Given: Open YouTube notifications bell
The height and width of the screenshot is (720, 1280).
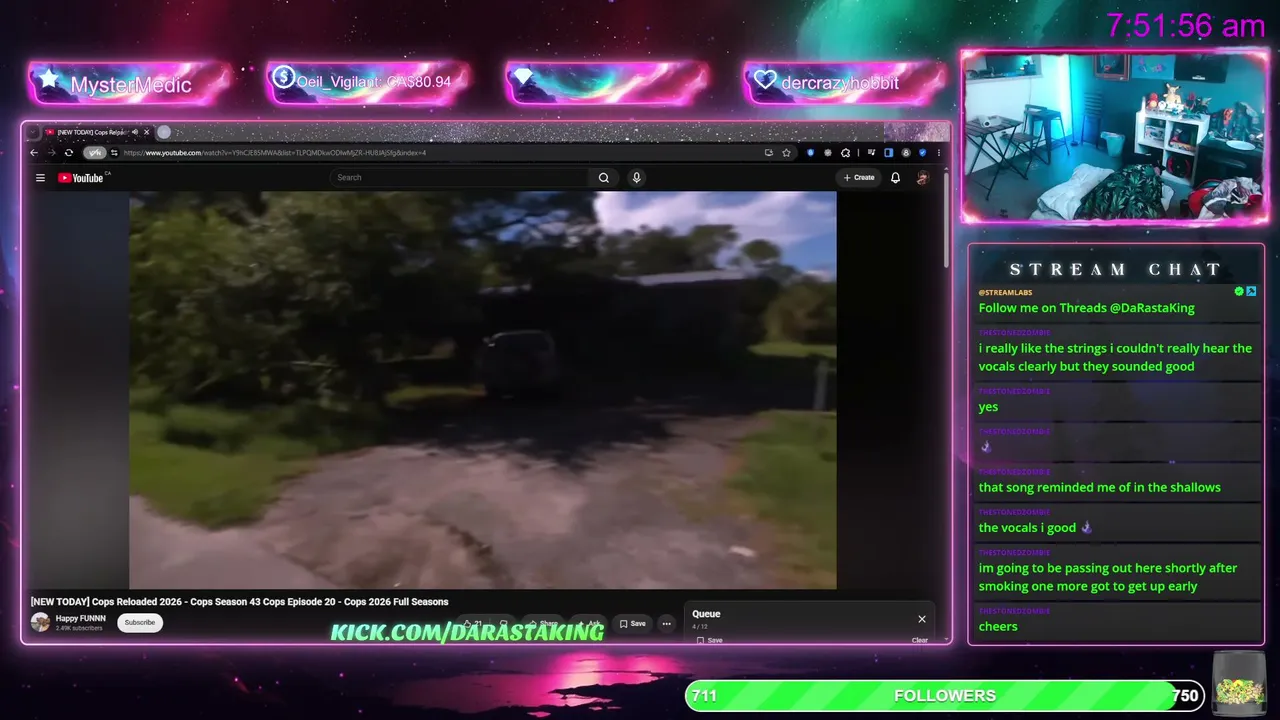Looking at the screenshot, I should click(x=895, y=178).
